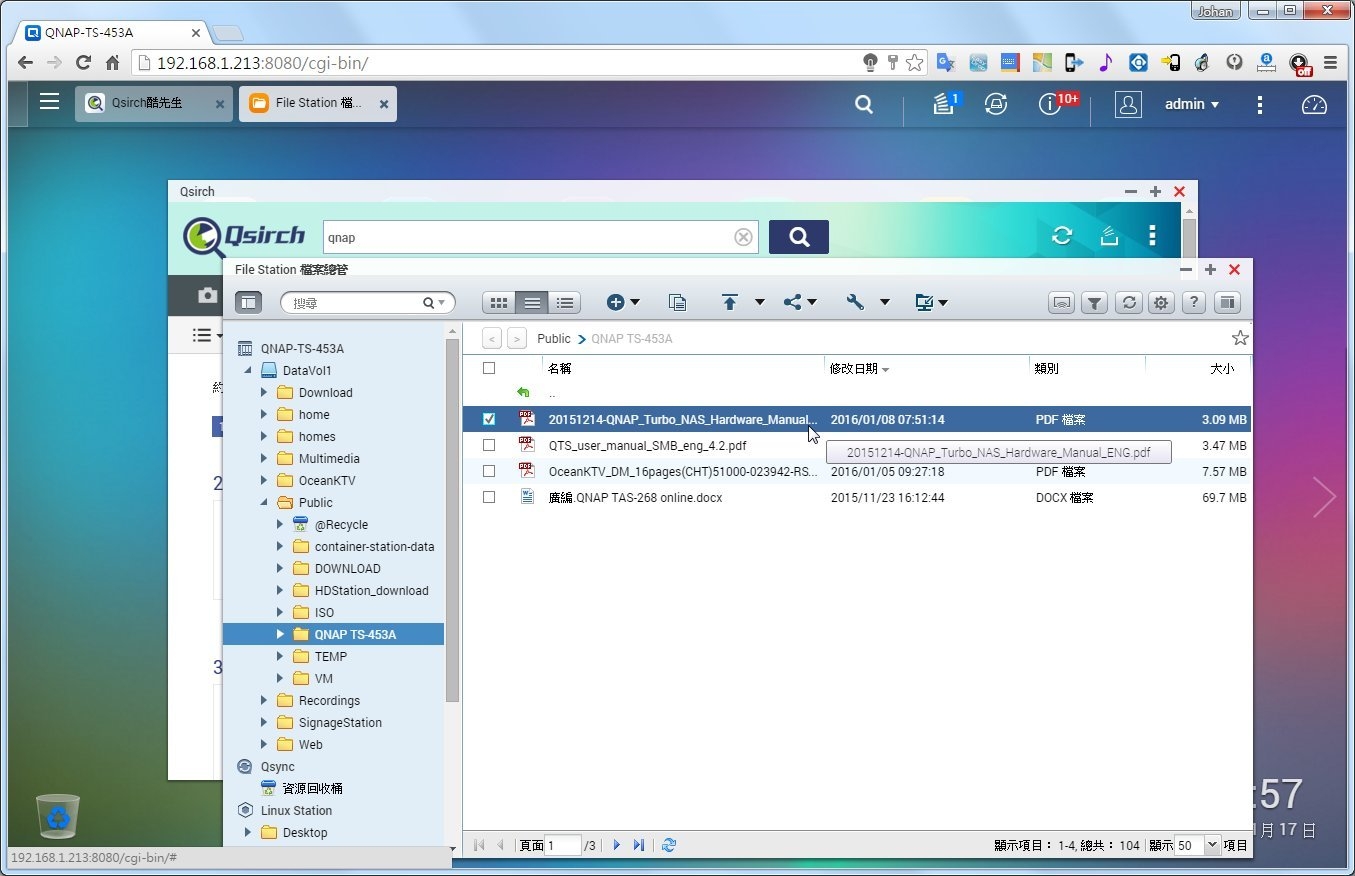Click the parent folder '..' row
Viewport: 1355px width, 876px height.
tap(856, 393)
